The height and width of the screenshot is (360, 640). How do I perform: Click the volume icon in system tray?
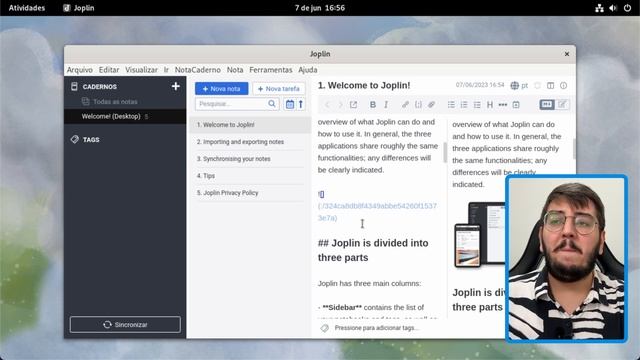pos(613,8)
